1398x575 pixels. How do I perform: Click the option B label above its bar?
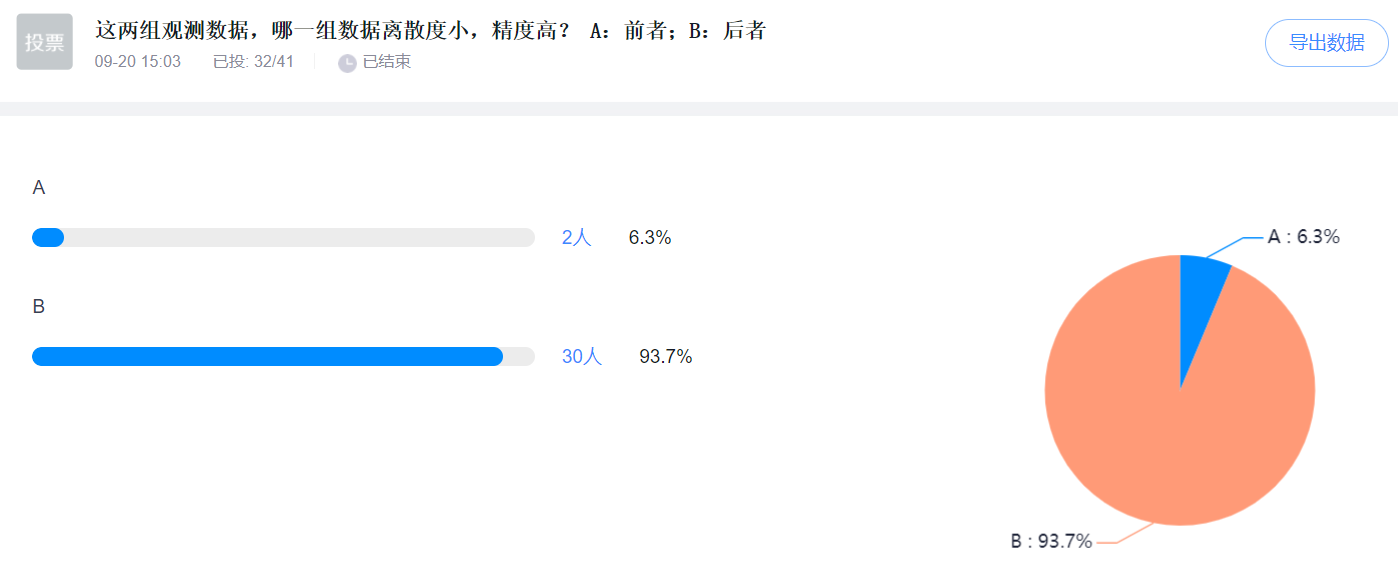39,307
